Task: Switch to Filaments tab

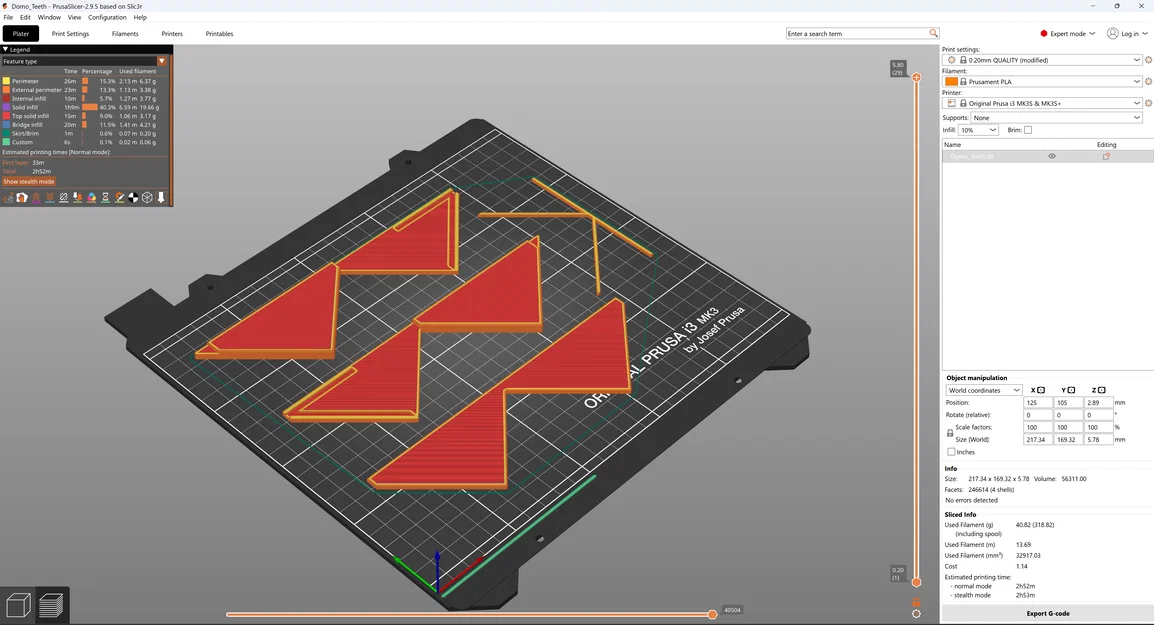Action: [125, 34]
